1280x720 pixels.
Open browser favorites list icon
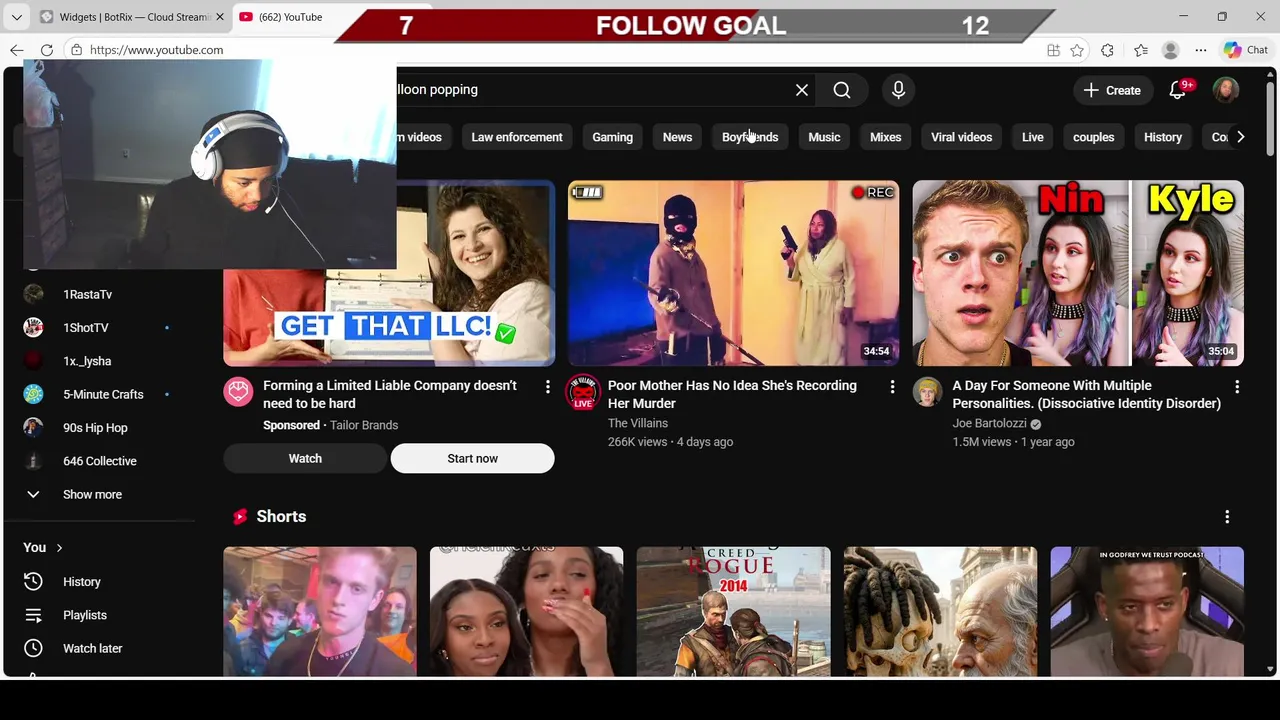pos(1141,50)
